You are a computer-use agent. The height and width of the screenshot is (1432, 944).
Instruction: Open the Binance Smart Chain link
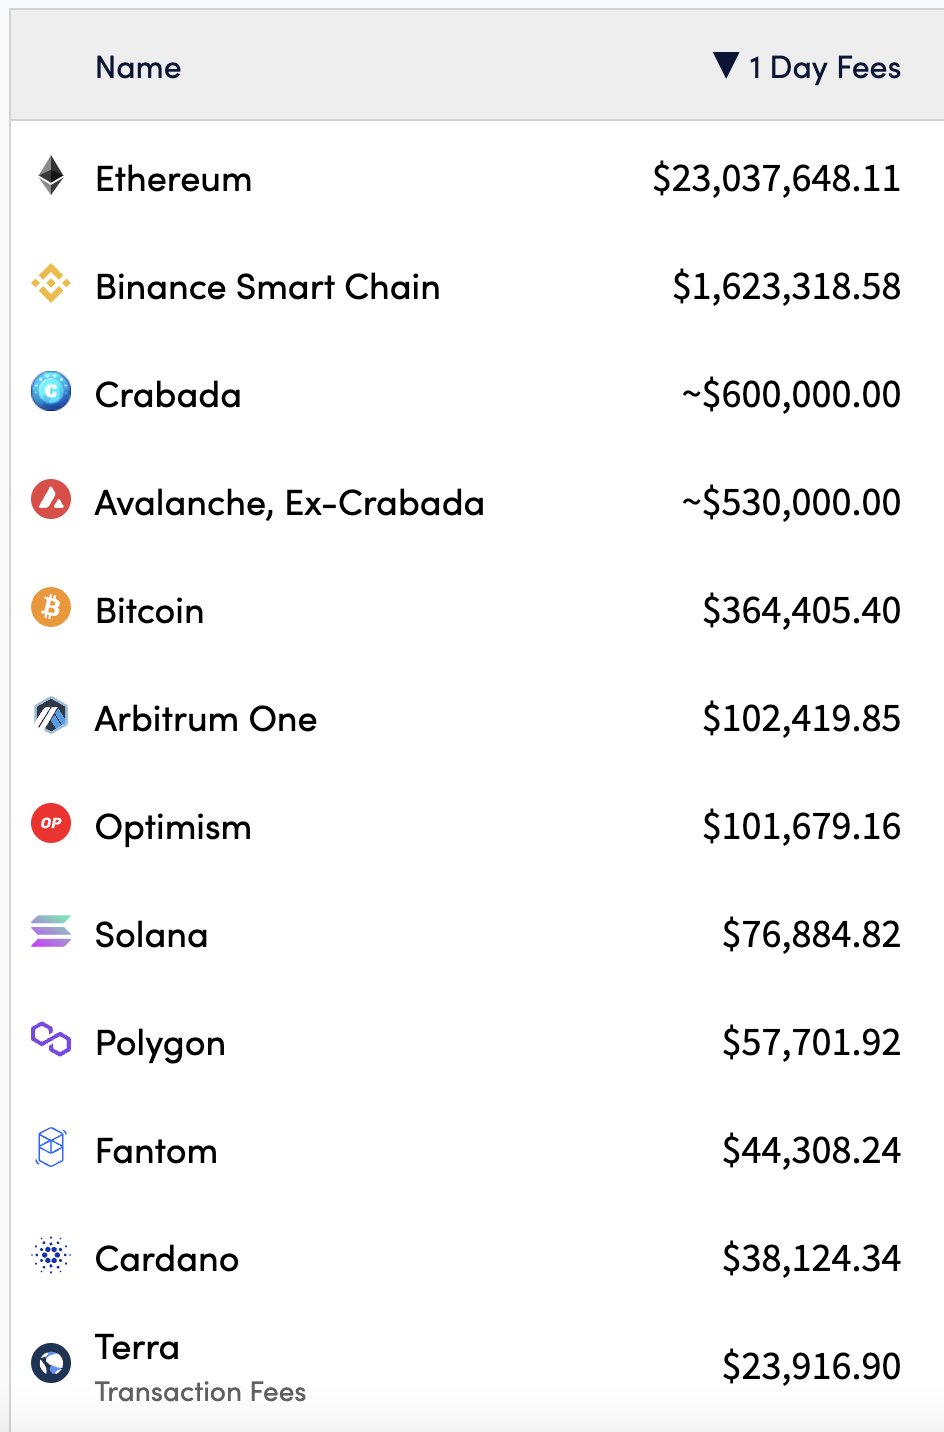pos(267,288)
